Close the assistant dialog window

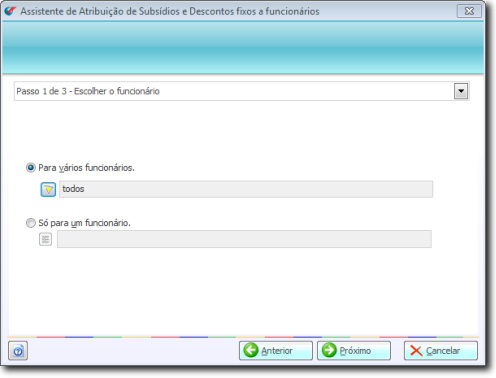coord(469,11)
